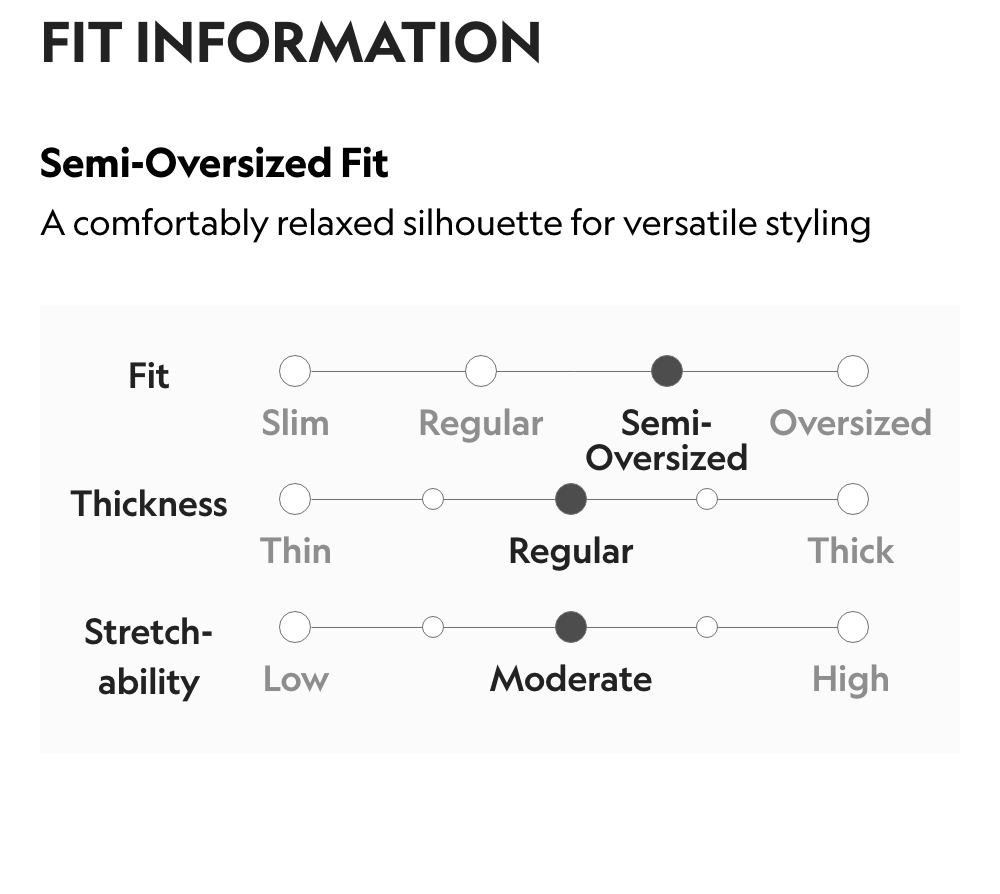
Task: Click the Stretch-ability row label
Action: tap(149, 657)
